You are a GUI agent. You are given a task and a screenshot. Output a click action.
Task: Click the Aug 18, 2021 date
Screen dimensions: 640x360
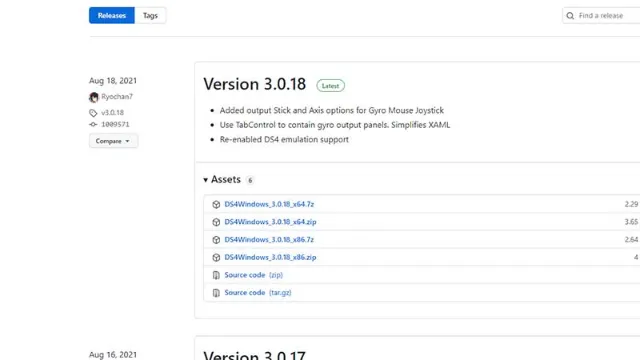113,81
